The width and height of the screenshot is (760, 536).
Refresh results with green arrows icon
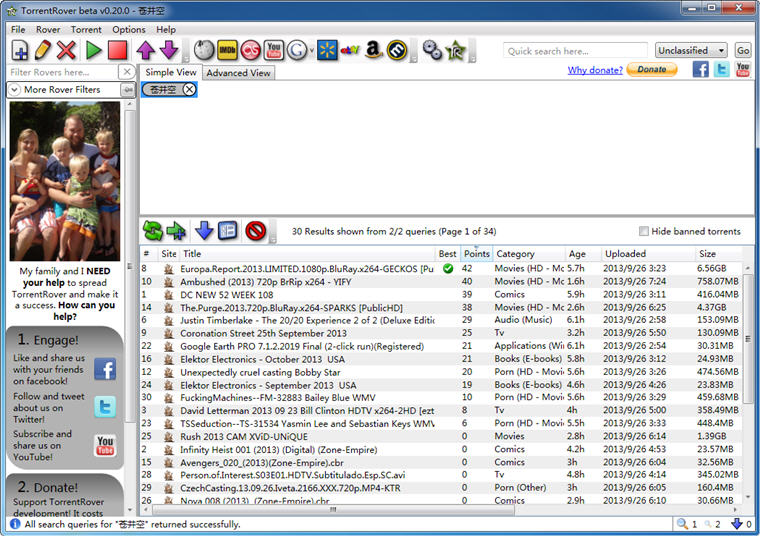pos(153,231)
